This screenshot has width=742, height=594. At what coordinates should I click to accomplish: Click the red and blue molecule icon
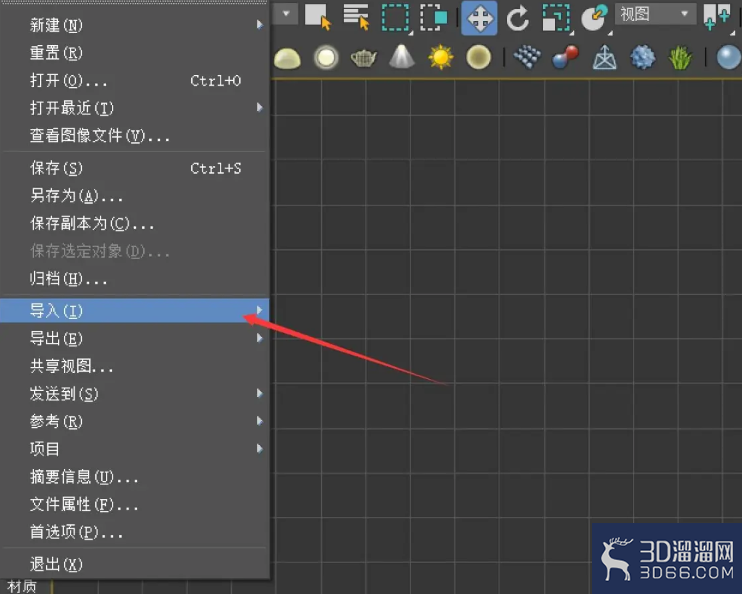pos(565,57)
